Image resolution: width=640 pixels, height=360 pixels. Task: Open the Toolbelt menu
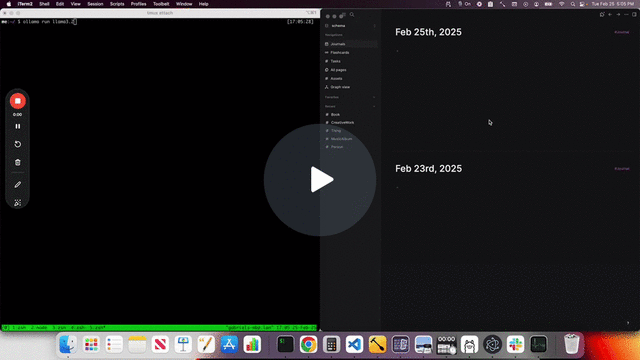pos(161,4)
